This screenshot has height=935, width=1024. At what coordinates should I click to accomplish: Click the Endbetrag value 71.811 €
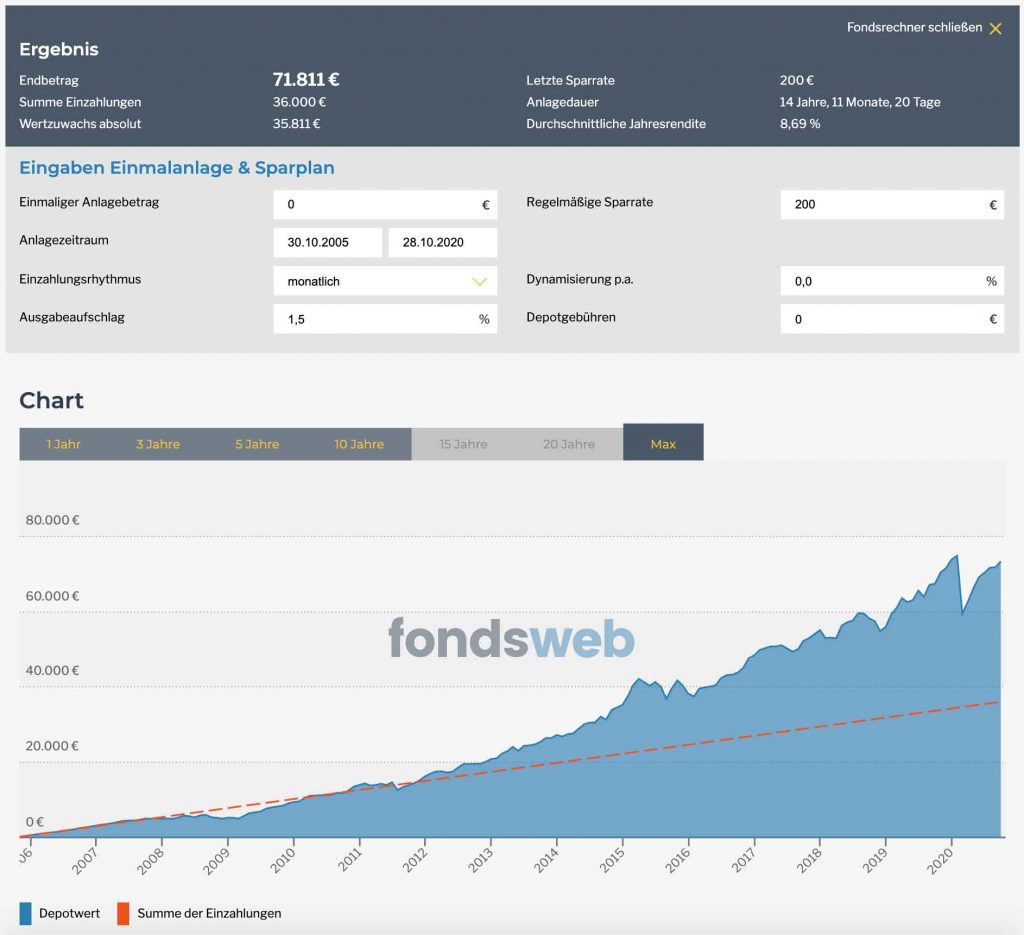[x=306, y=80]
